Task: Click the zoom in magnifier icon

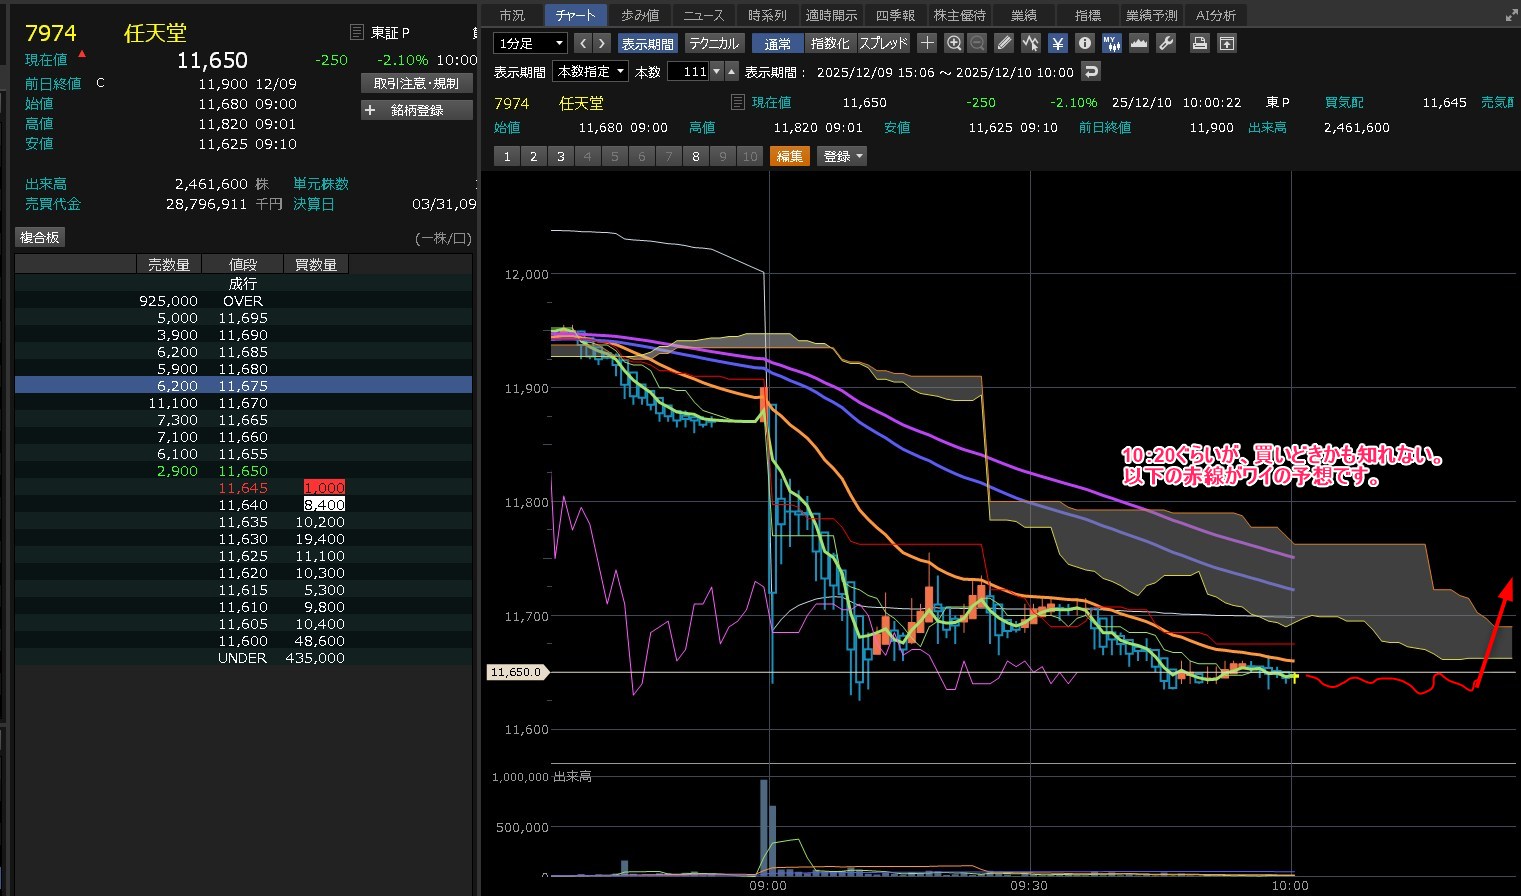Action: tap(954, 43)
